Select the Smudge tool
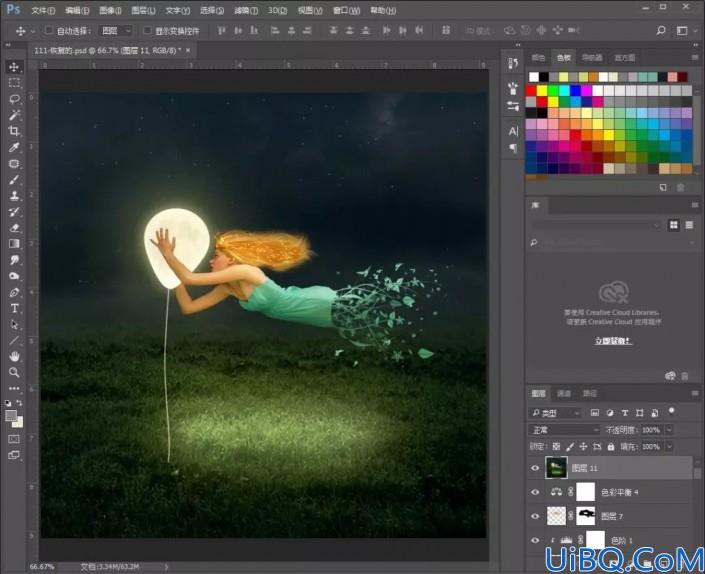This screenshot has width=705, height=574. [x=14, y=260]
